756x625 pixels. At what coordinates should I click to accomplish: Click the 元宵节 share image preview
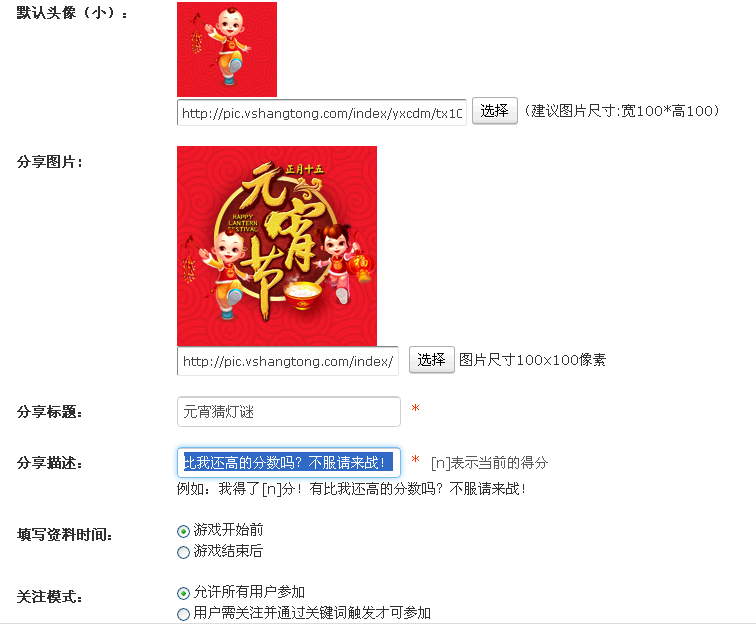[x=277, y=246]
